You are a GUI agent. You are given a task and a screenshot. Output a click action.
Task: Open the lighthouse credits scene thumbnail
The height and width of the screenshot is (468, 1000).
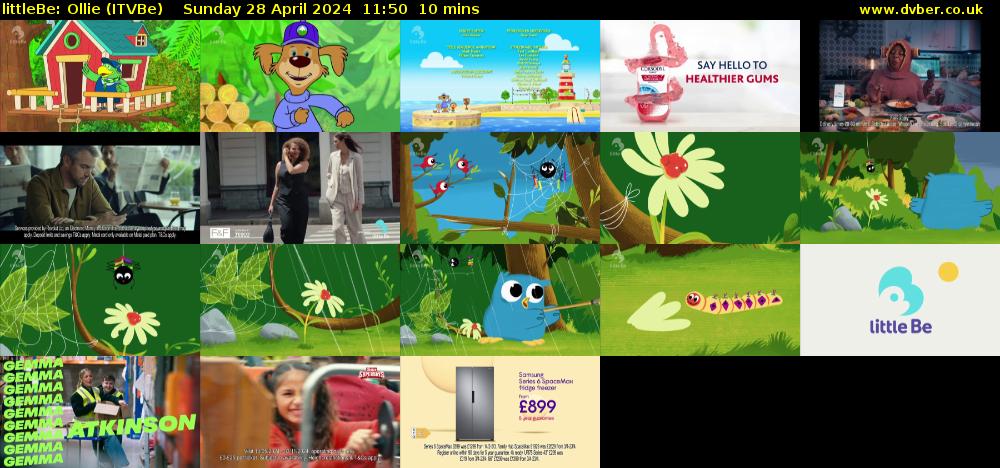tap(500, 76)
